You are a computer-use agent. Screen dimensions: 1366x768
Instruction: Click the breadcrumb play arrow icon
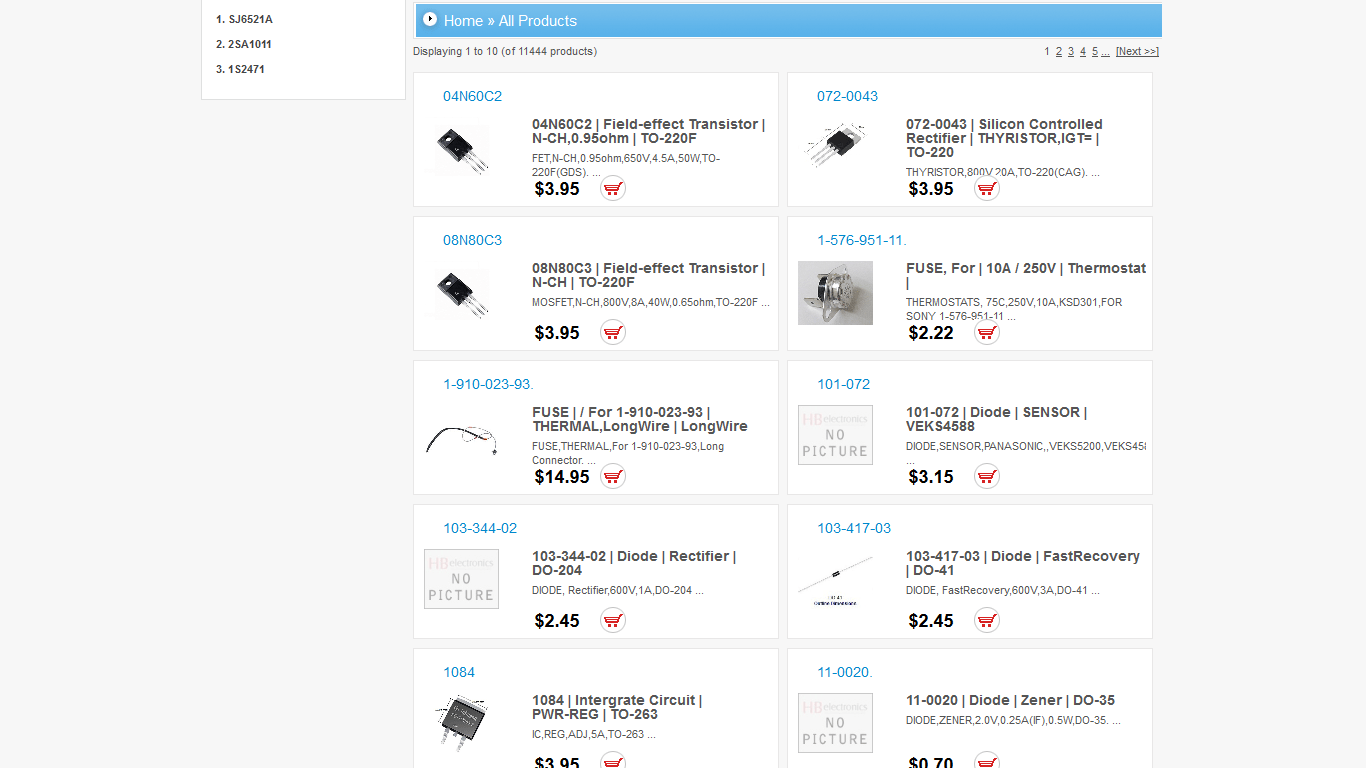coord(430,19)
